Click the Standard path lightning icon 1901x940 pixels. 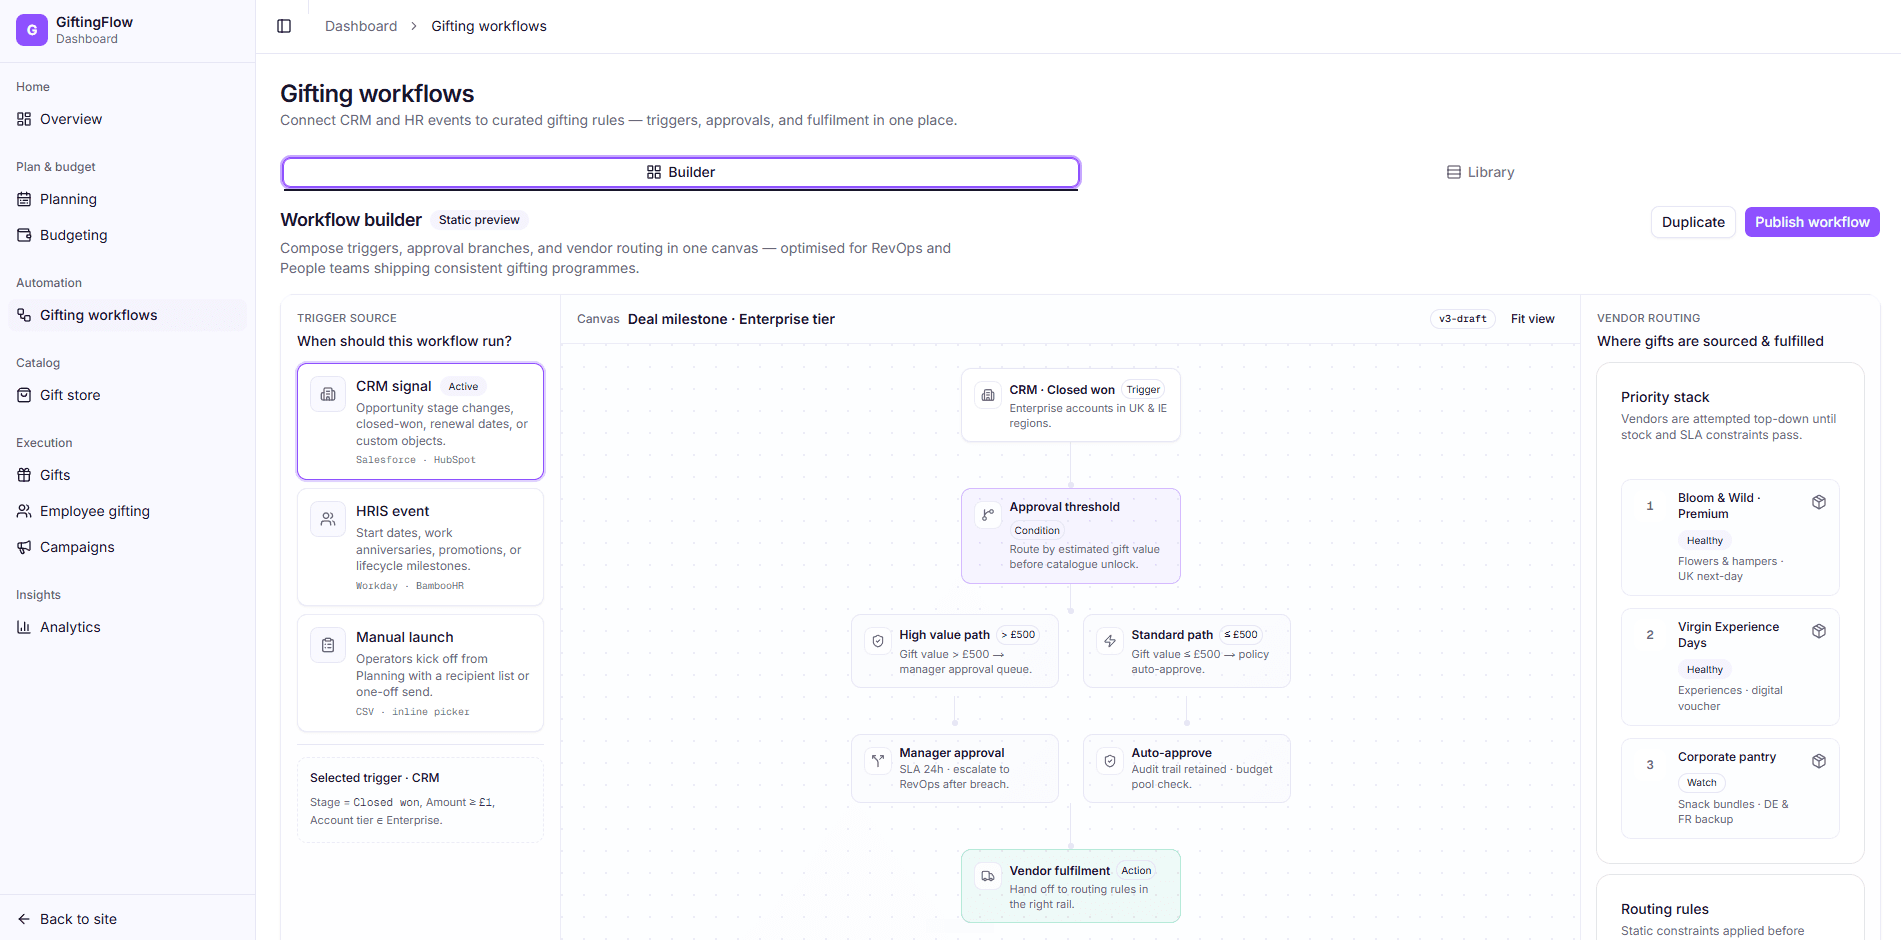click(1110, 641)
